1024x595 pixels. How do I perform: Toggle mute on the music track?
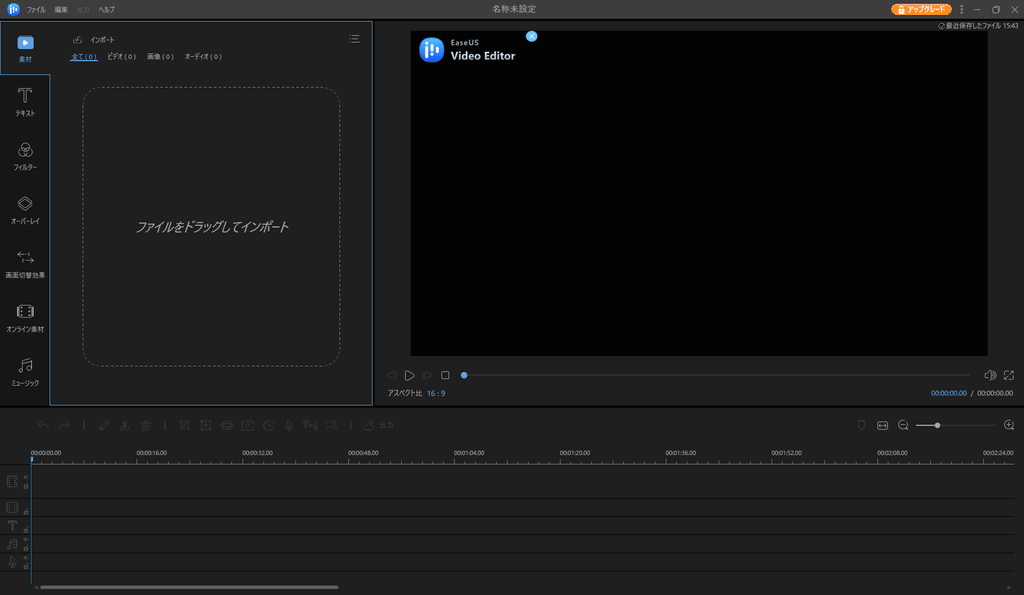[x=26, y=538]
